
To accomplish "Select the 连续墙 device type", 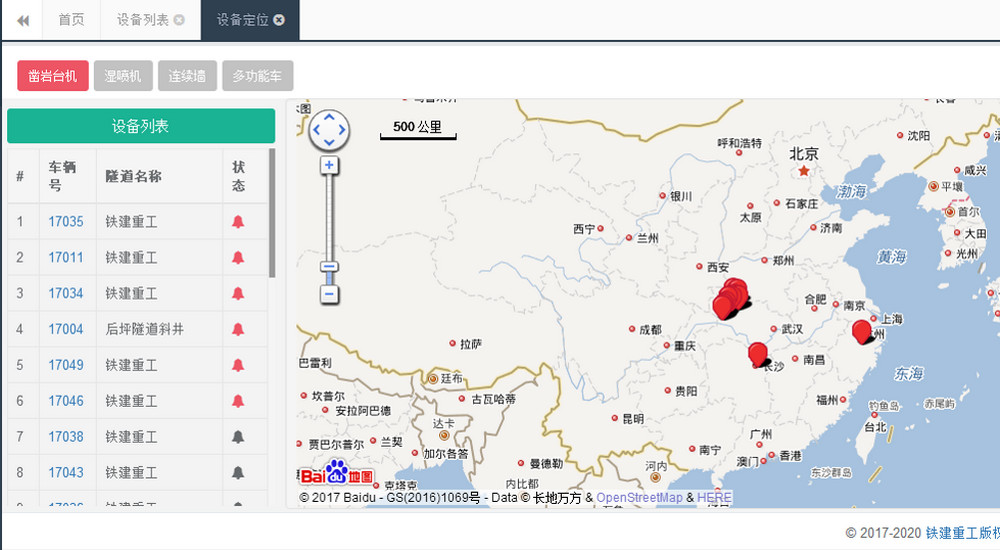I will [188, 76].
